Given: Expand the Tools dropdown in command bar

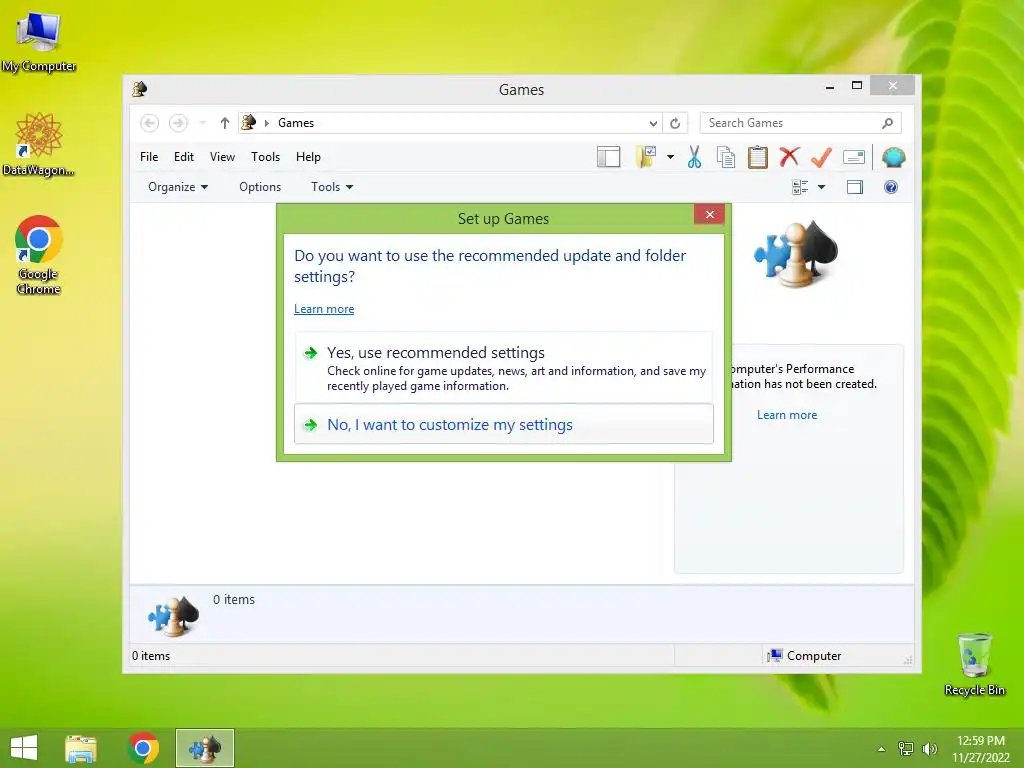Looking at the screenshot, I should point(332,187).
